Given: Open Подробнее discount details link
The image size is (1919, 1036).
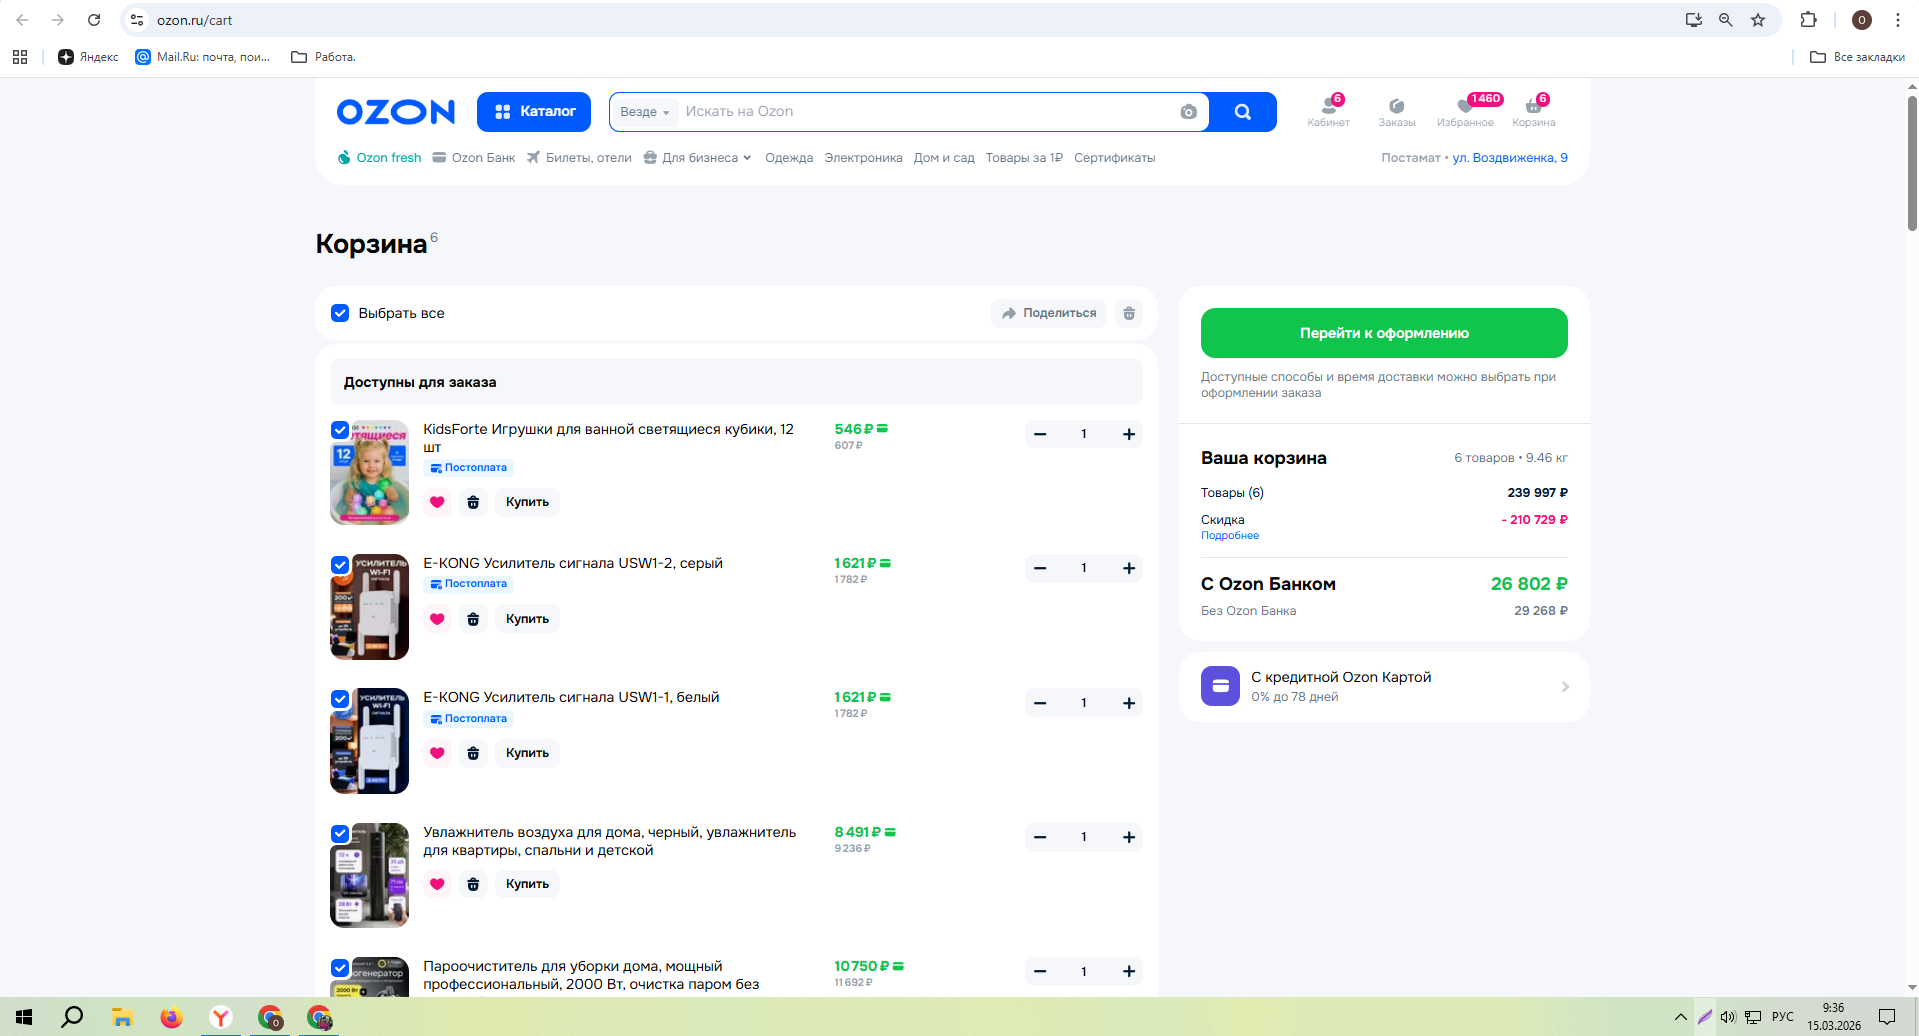Looking at the screenshot, I should (x=1230, y=536).
